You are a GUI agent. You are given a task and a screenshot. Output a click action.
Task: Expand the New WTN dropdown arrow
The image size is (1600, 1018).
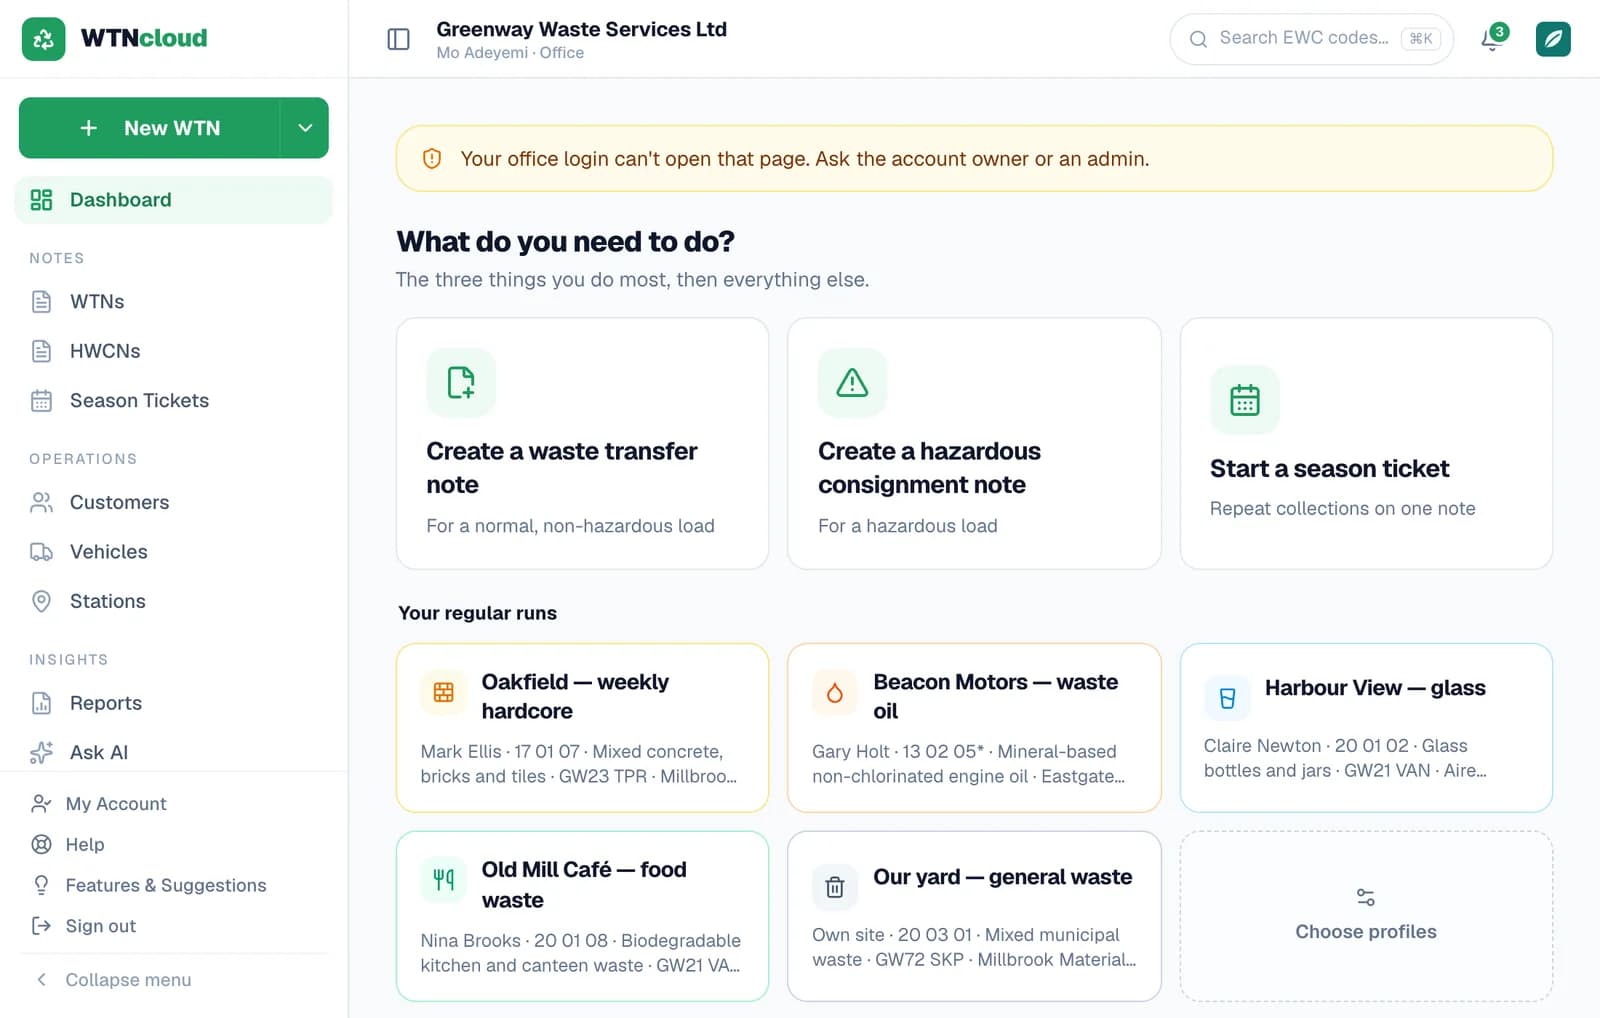tap(305, 128)
